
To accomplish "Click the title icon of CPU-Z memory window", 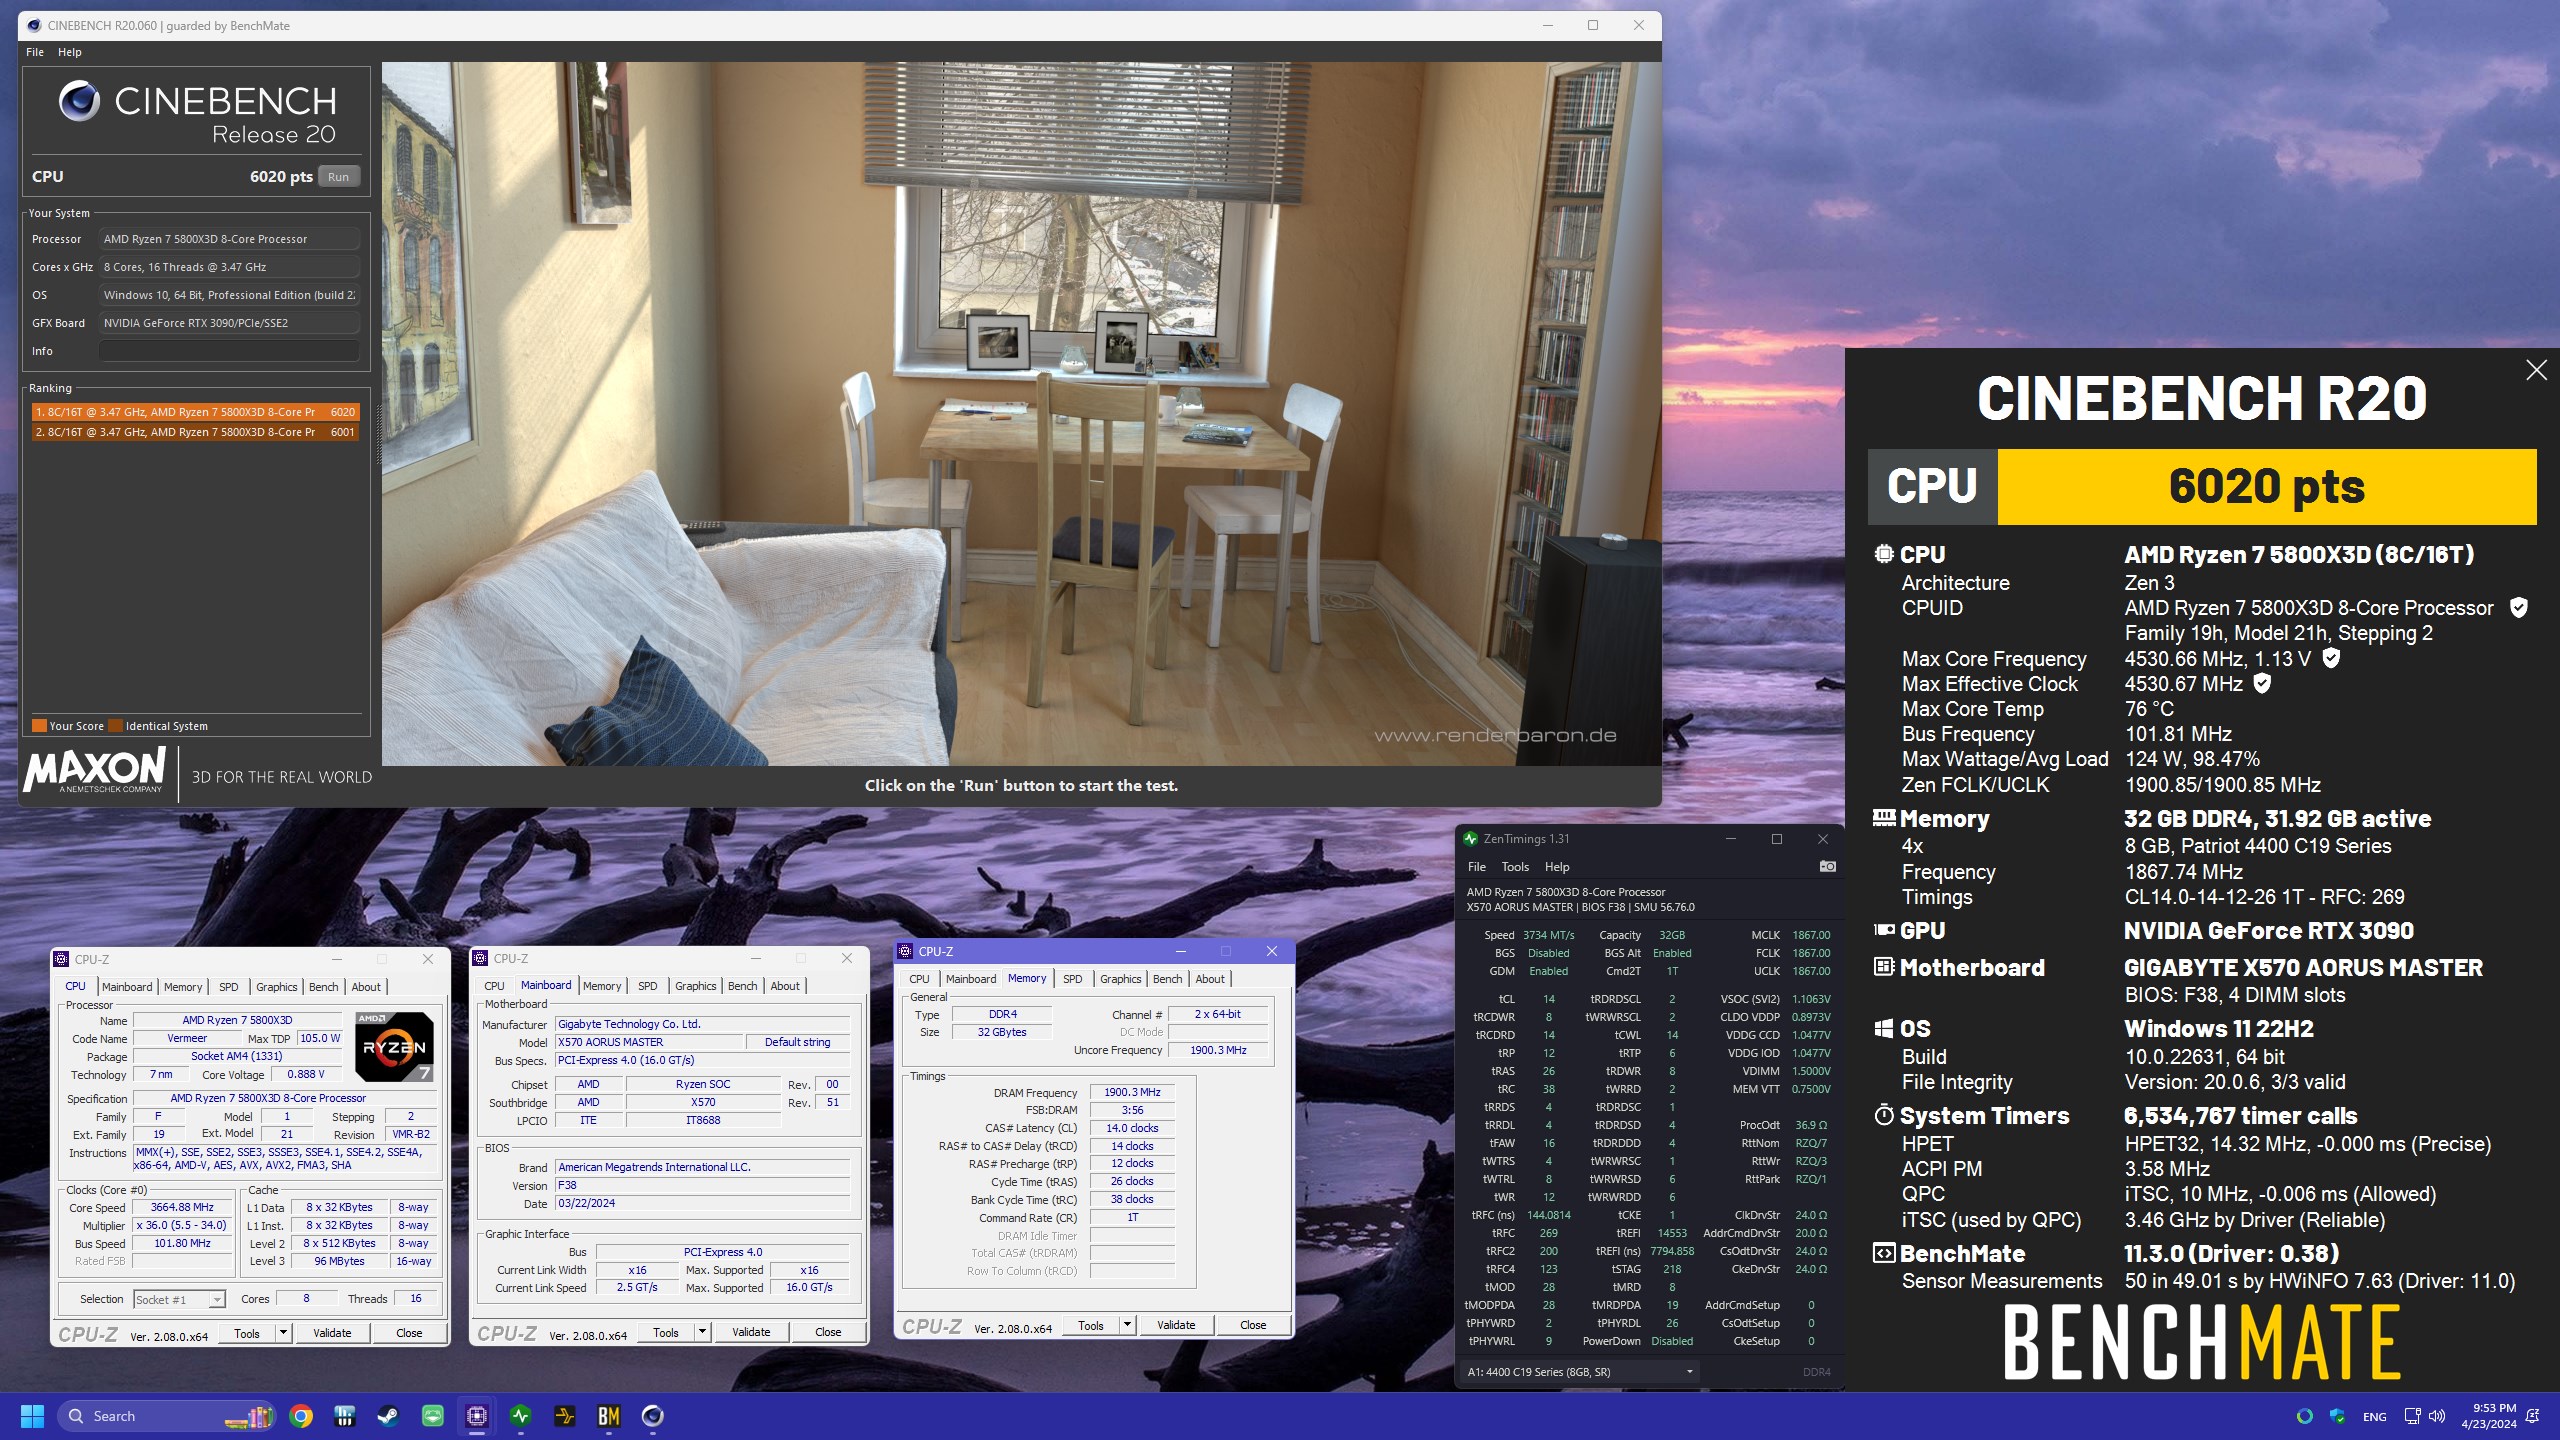I will coord(905,951).
